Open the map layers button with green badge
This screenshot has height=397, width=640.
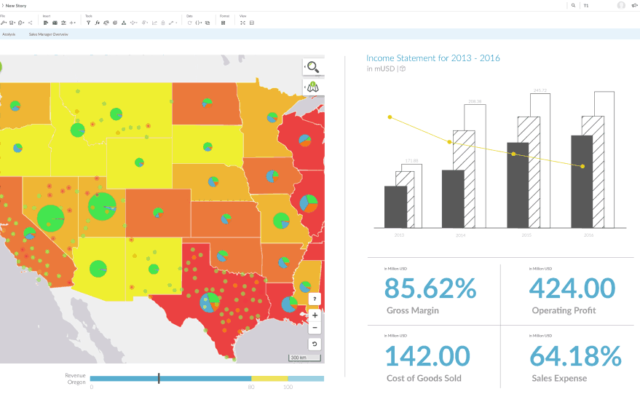(x=313, y=86)
